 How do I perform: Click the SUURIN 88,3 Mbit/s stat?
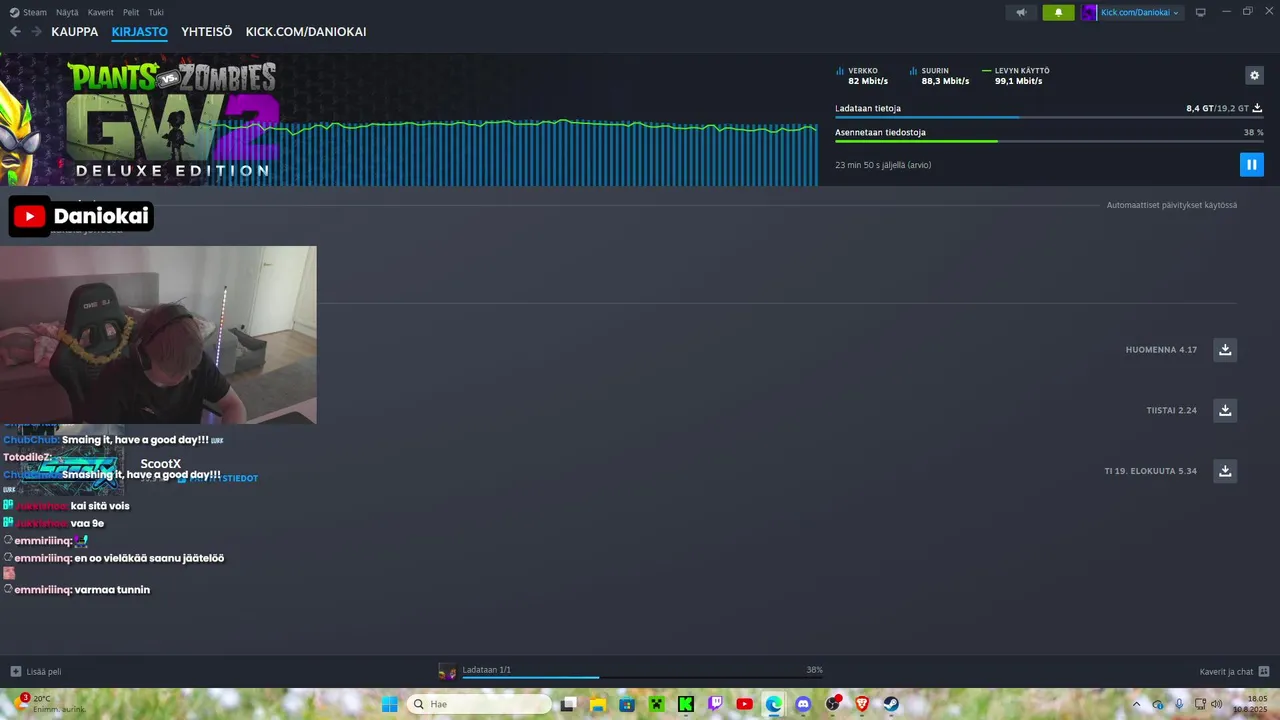point(939,76)
